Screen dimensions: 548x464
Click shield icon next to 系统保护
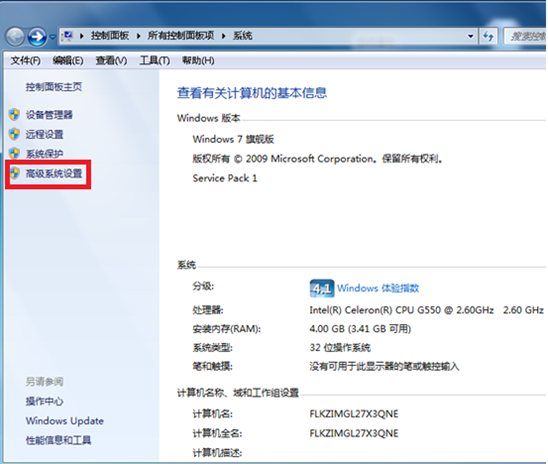click(14, 153)
